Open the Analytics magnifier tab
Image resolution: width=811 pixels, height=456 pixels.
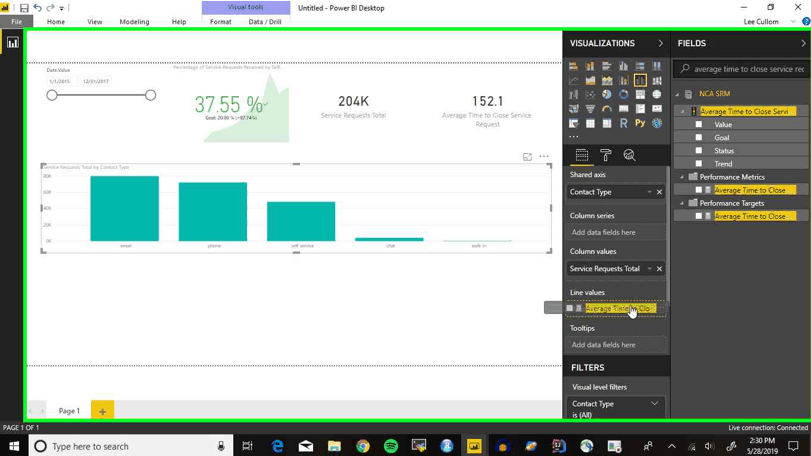tap(629, 155)
